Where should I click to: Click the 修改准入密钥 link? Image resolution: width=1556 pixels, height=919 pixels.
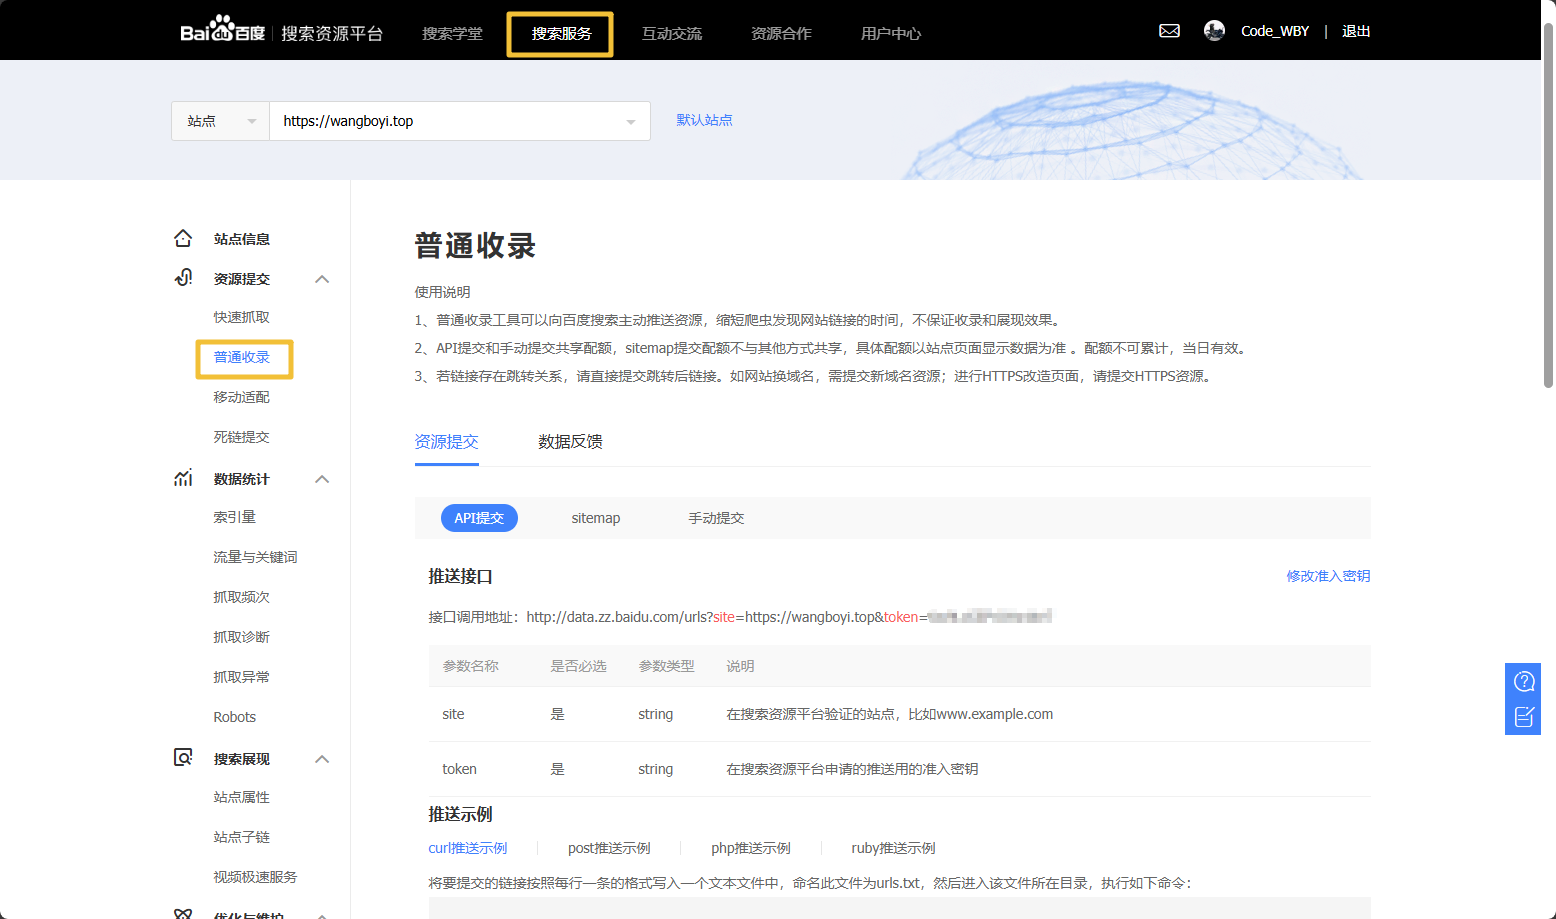tap(1328, 576)
